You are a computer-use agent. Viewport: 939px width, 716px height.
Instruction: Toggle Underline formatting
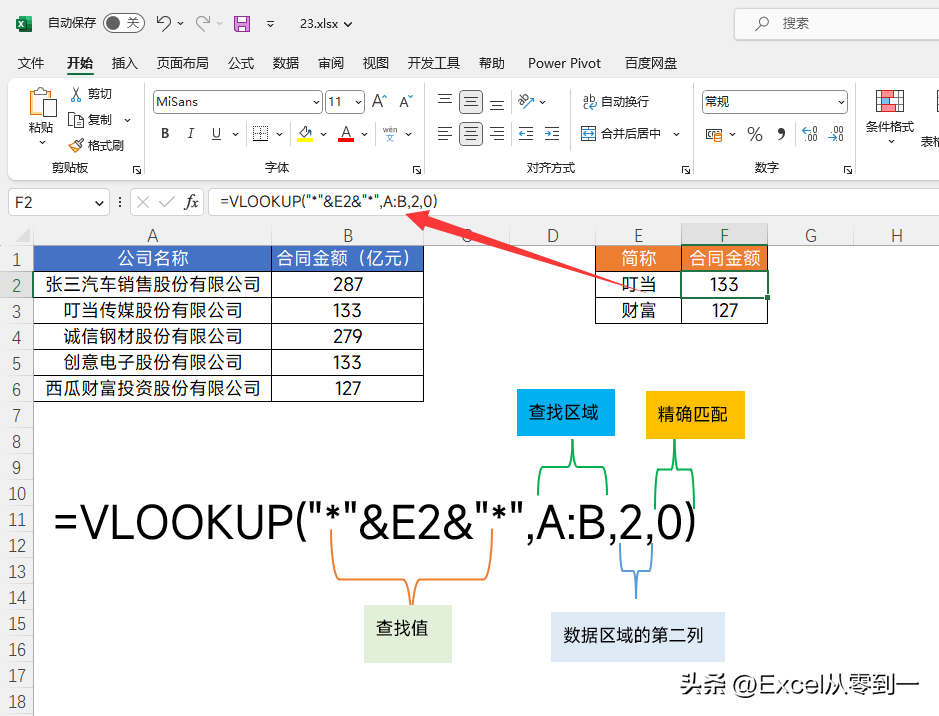[x=217, y=134]
